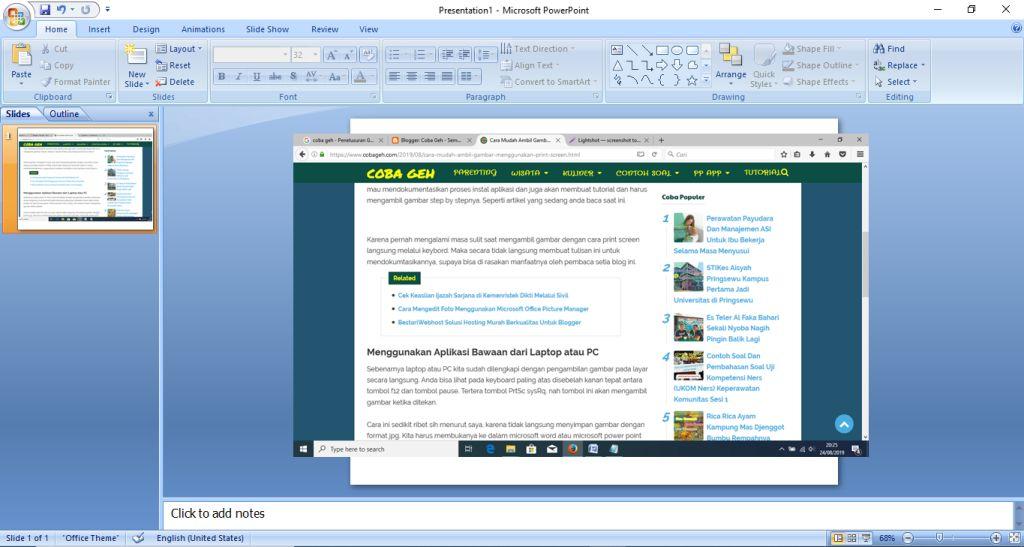
Task: Toggle Bold formatting
Action: (221, 77)
